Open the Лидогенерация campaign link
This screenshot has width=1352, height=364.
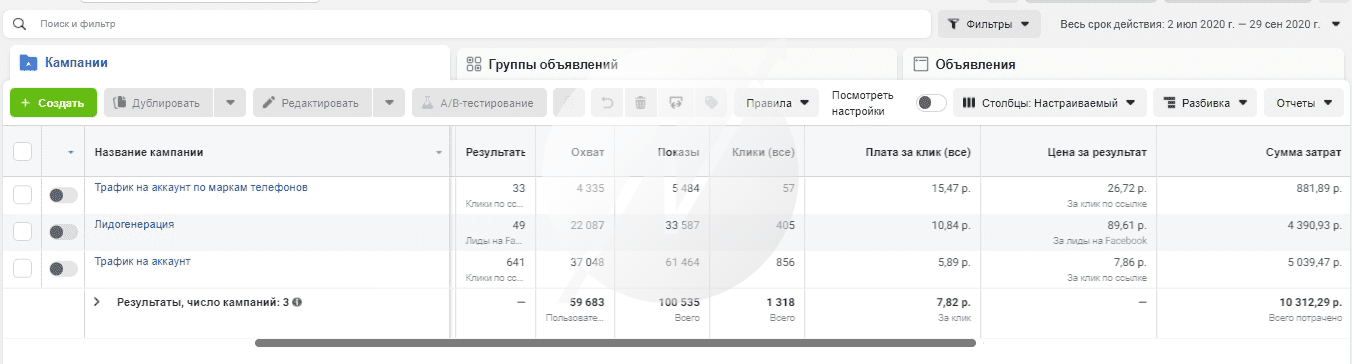(135, 224)
